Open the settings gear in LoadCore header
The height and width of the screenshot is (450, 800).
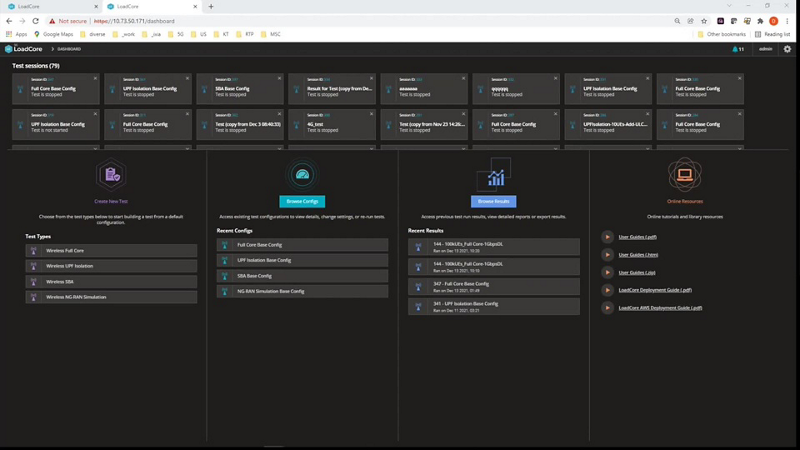(787, 49)
